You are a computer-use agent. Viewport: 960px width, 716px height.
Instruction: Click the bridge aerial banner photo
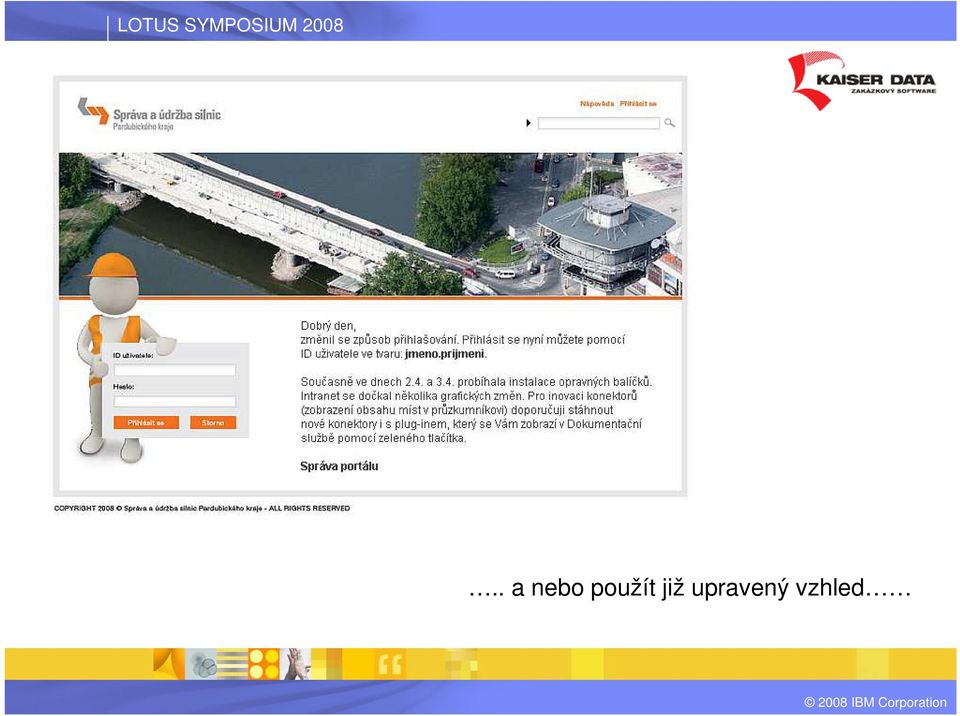coord(370,224)
